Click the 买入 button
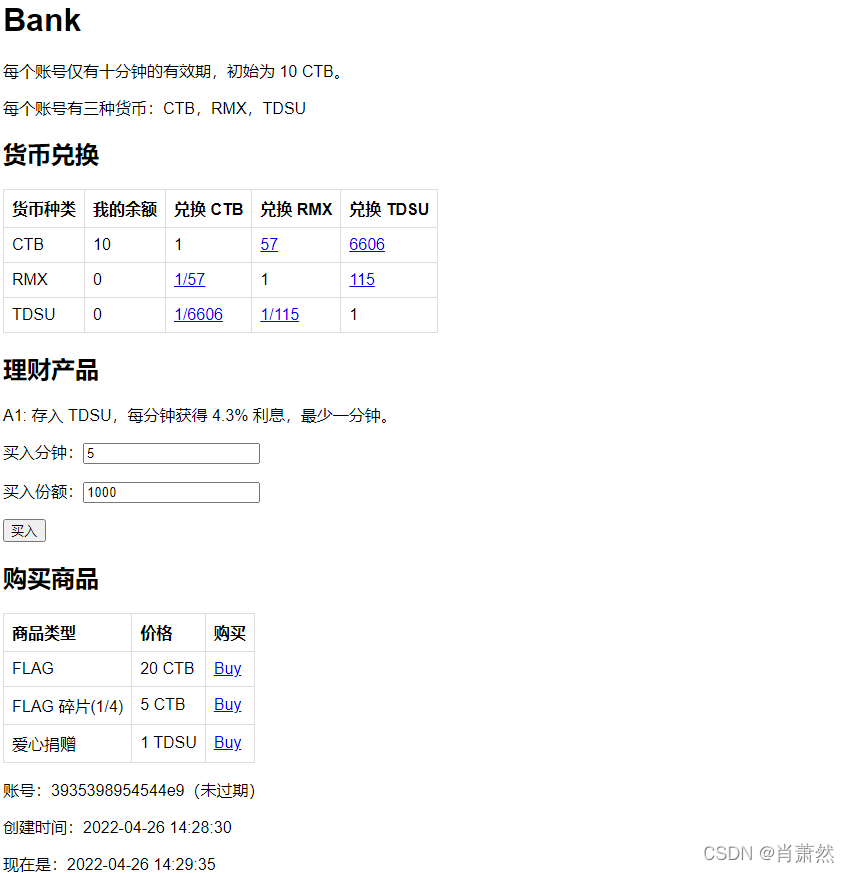 pyautogui.click(x=24, y=531)
